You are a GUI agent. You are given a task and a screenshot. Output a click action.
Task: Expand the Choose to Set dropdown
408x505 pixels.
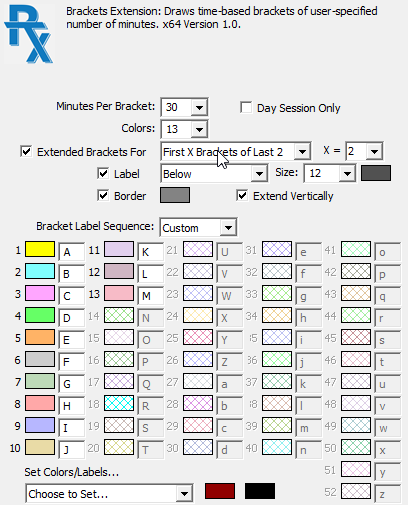click(109, 494)
